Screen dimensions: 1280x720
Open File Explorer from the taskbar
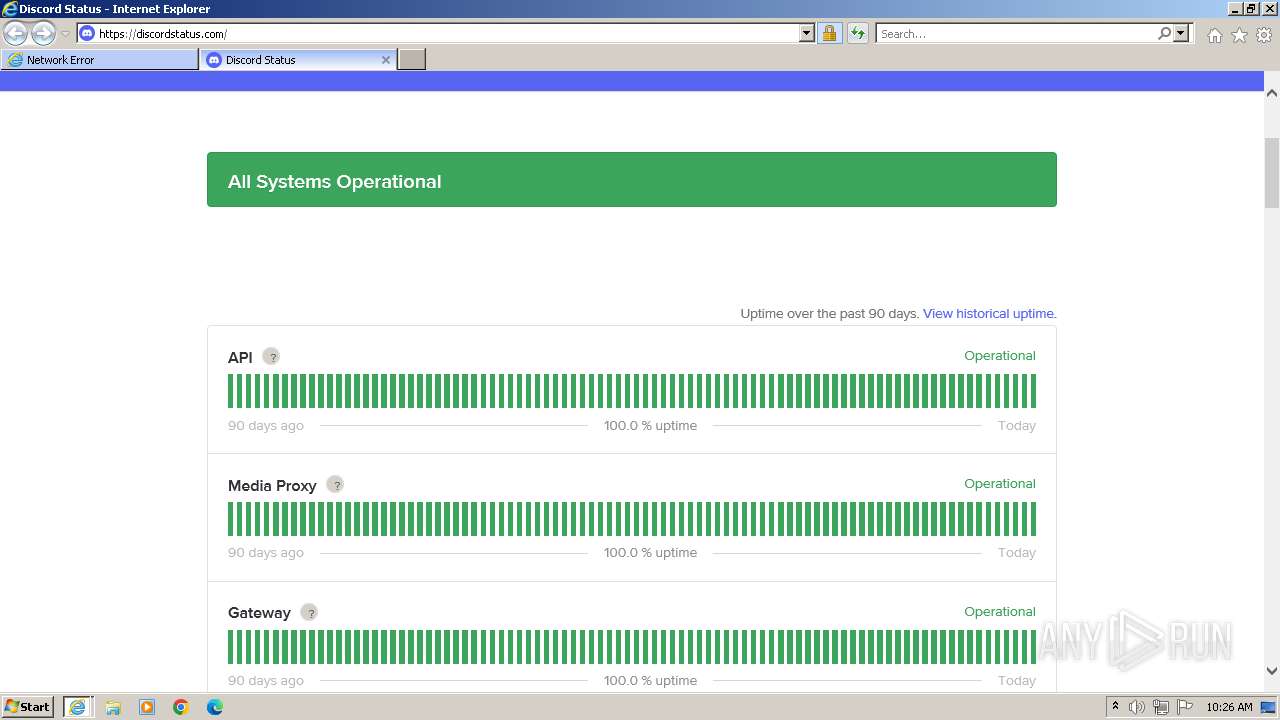(113, 707)
